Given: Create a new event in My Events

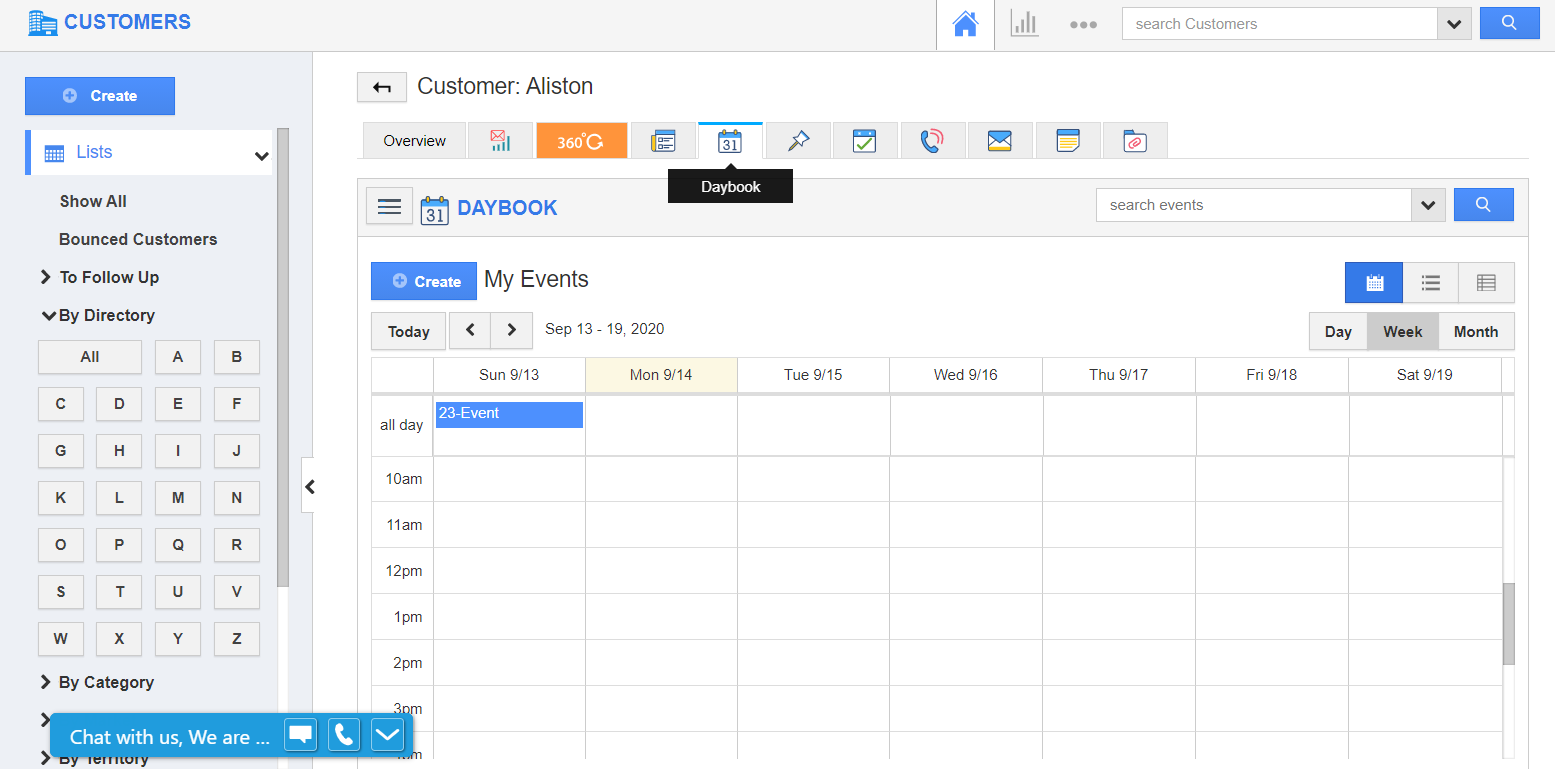Looking at the screenshot, I should tap(424, 282).
